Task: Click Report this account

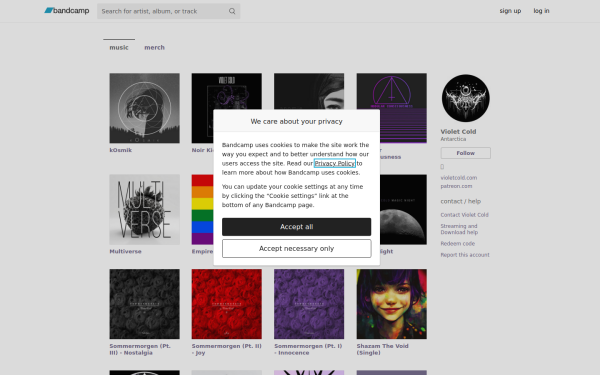Action: click(x=465, y=255)
